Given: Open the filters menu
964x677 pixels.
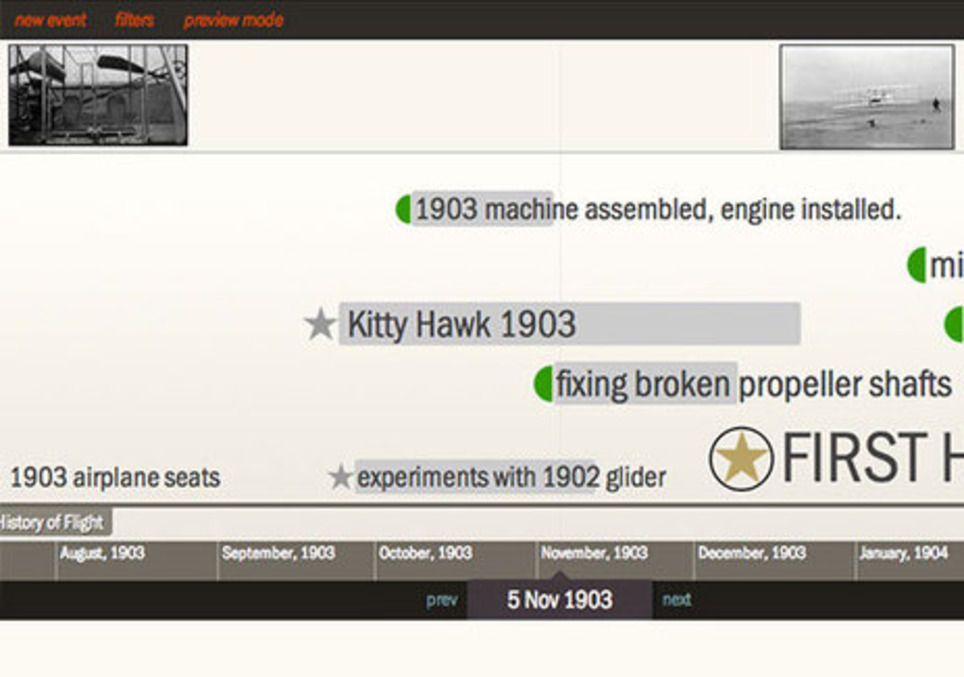Looking at the screenshot, I should (134, 20).
